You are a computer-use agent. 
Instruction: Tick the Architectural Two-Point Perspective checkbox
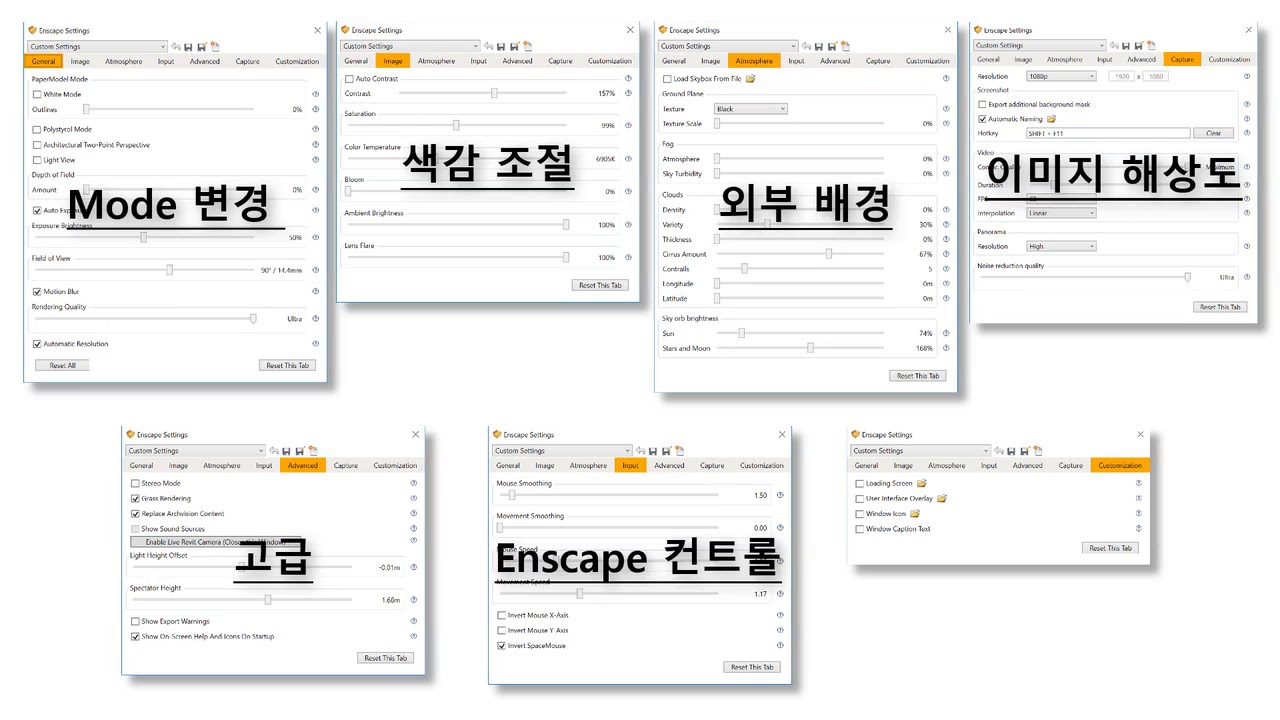[x=37, y=144]
